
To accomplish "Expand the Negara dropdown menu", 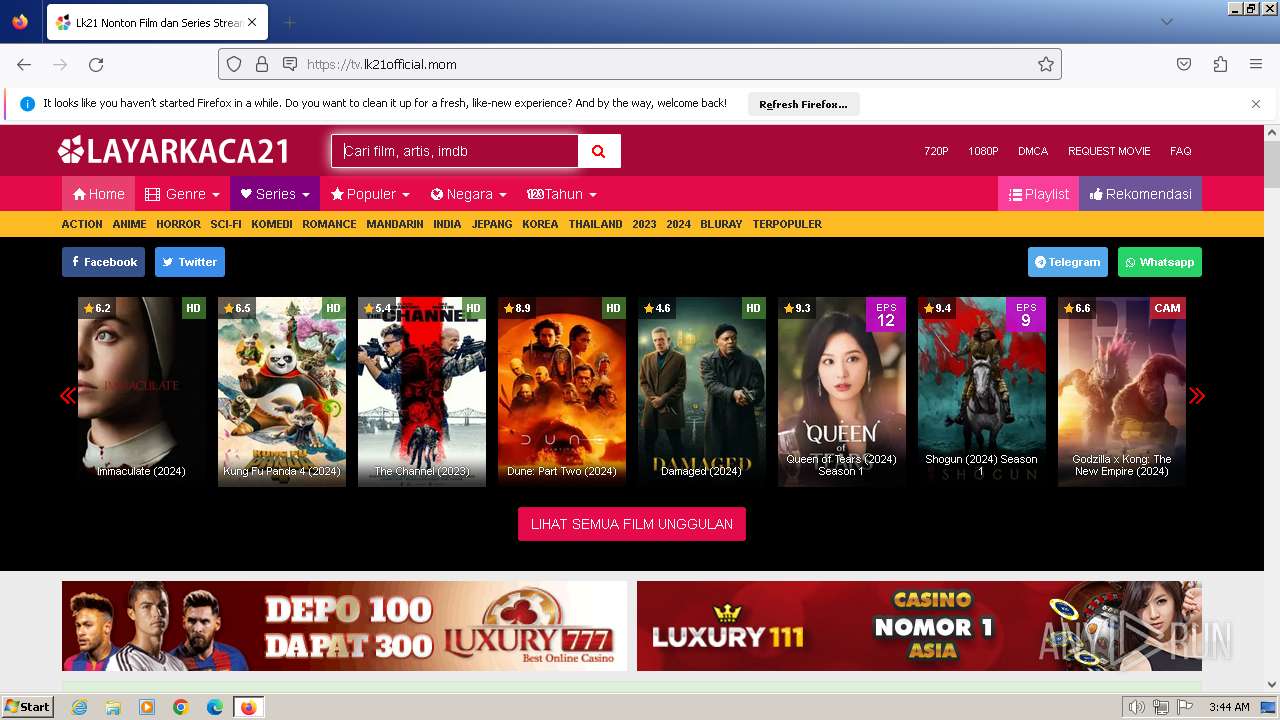I will [469, 194].
